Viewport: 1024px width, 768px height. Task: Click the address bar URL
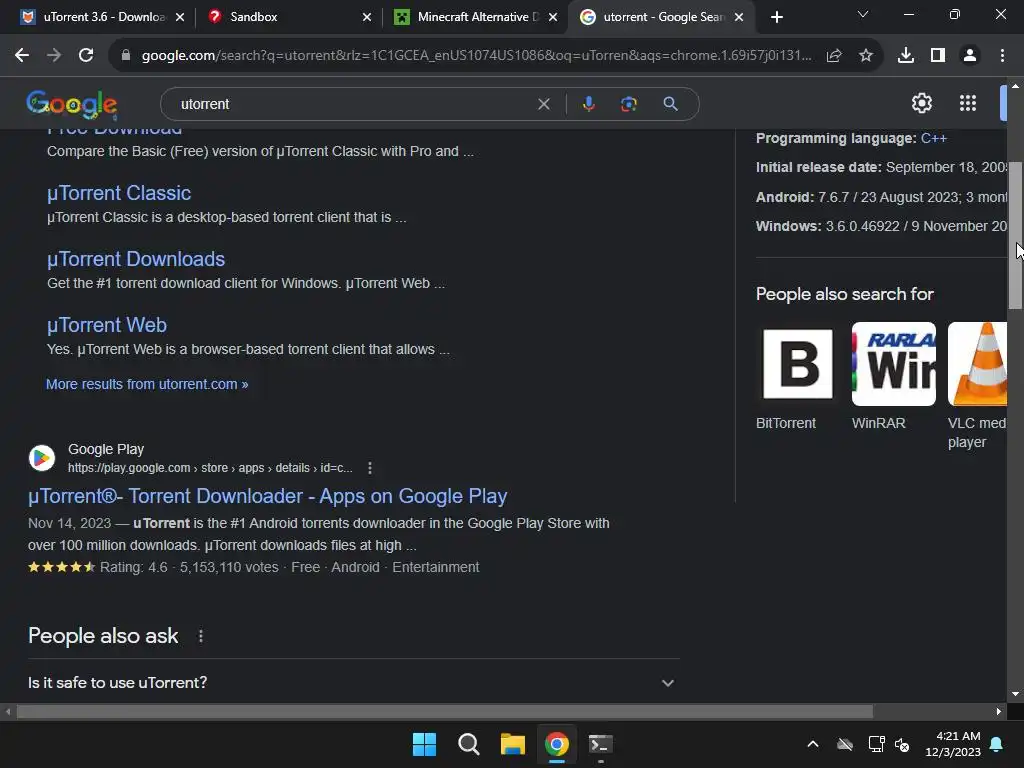[477, 56]
